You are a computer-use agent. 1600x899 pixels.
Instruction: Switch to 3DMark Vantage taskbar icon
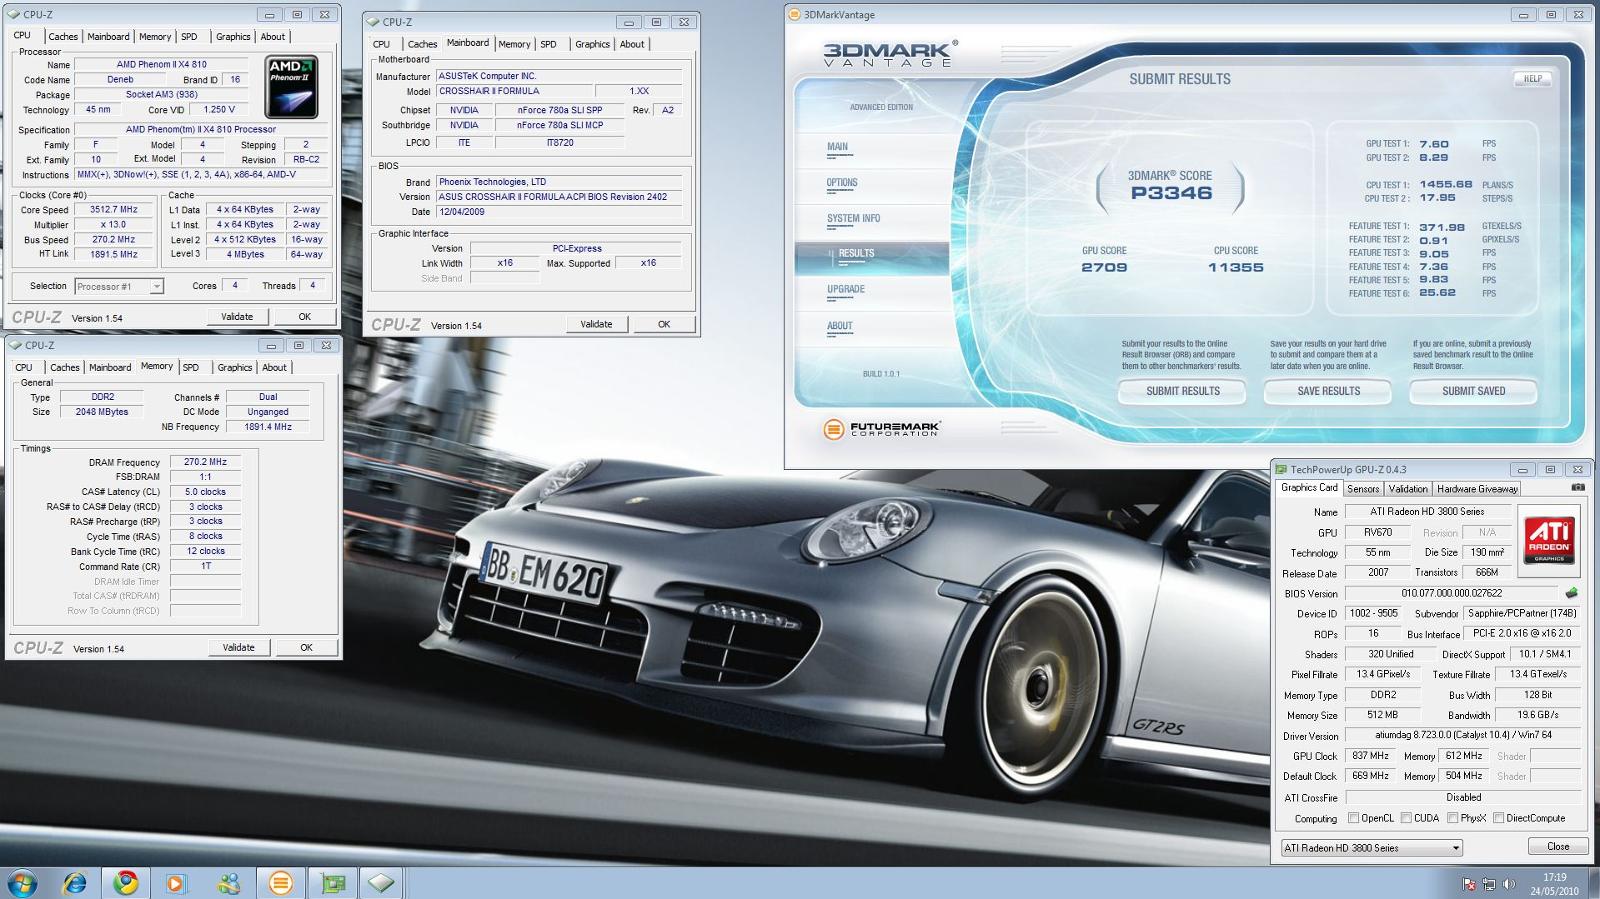(281, 883)
